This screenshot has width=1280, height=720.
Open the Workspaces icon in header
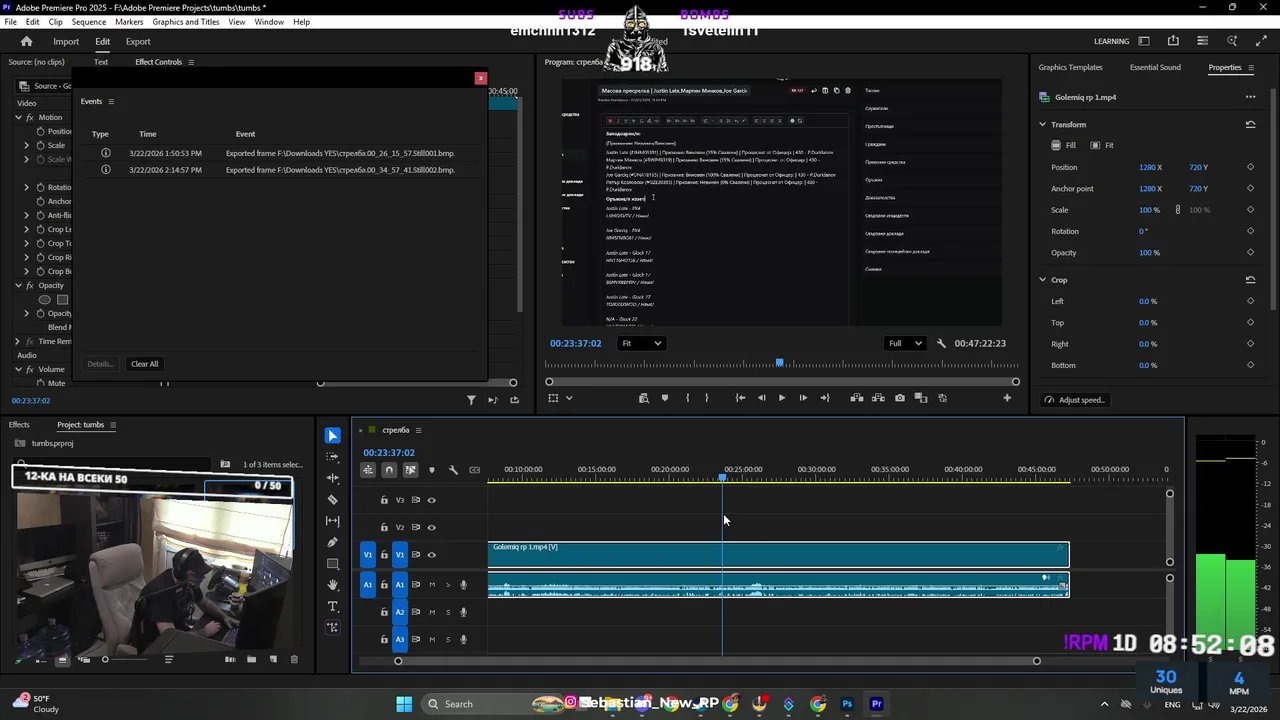pyautogui.click(x=1144, y=41)
